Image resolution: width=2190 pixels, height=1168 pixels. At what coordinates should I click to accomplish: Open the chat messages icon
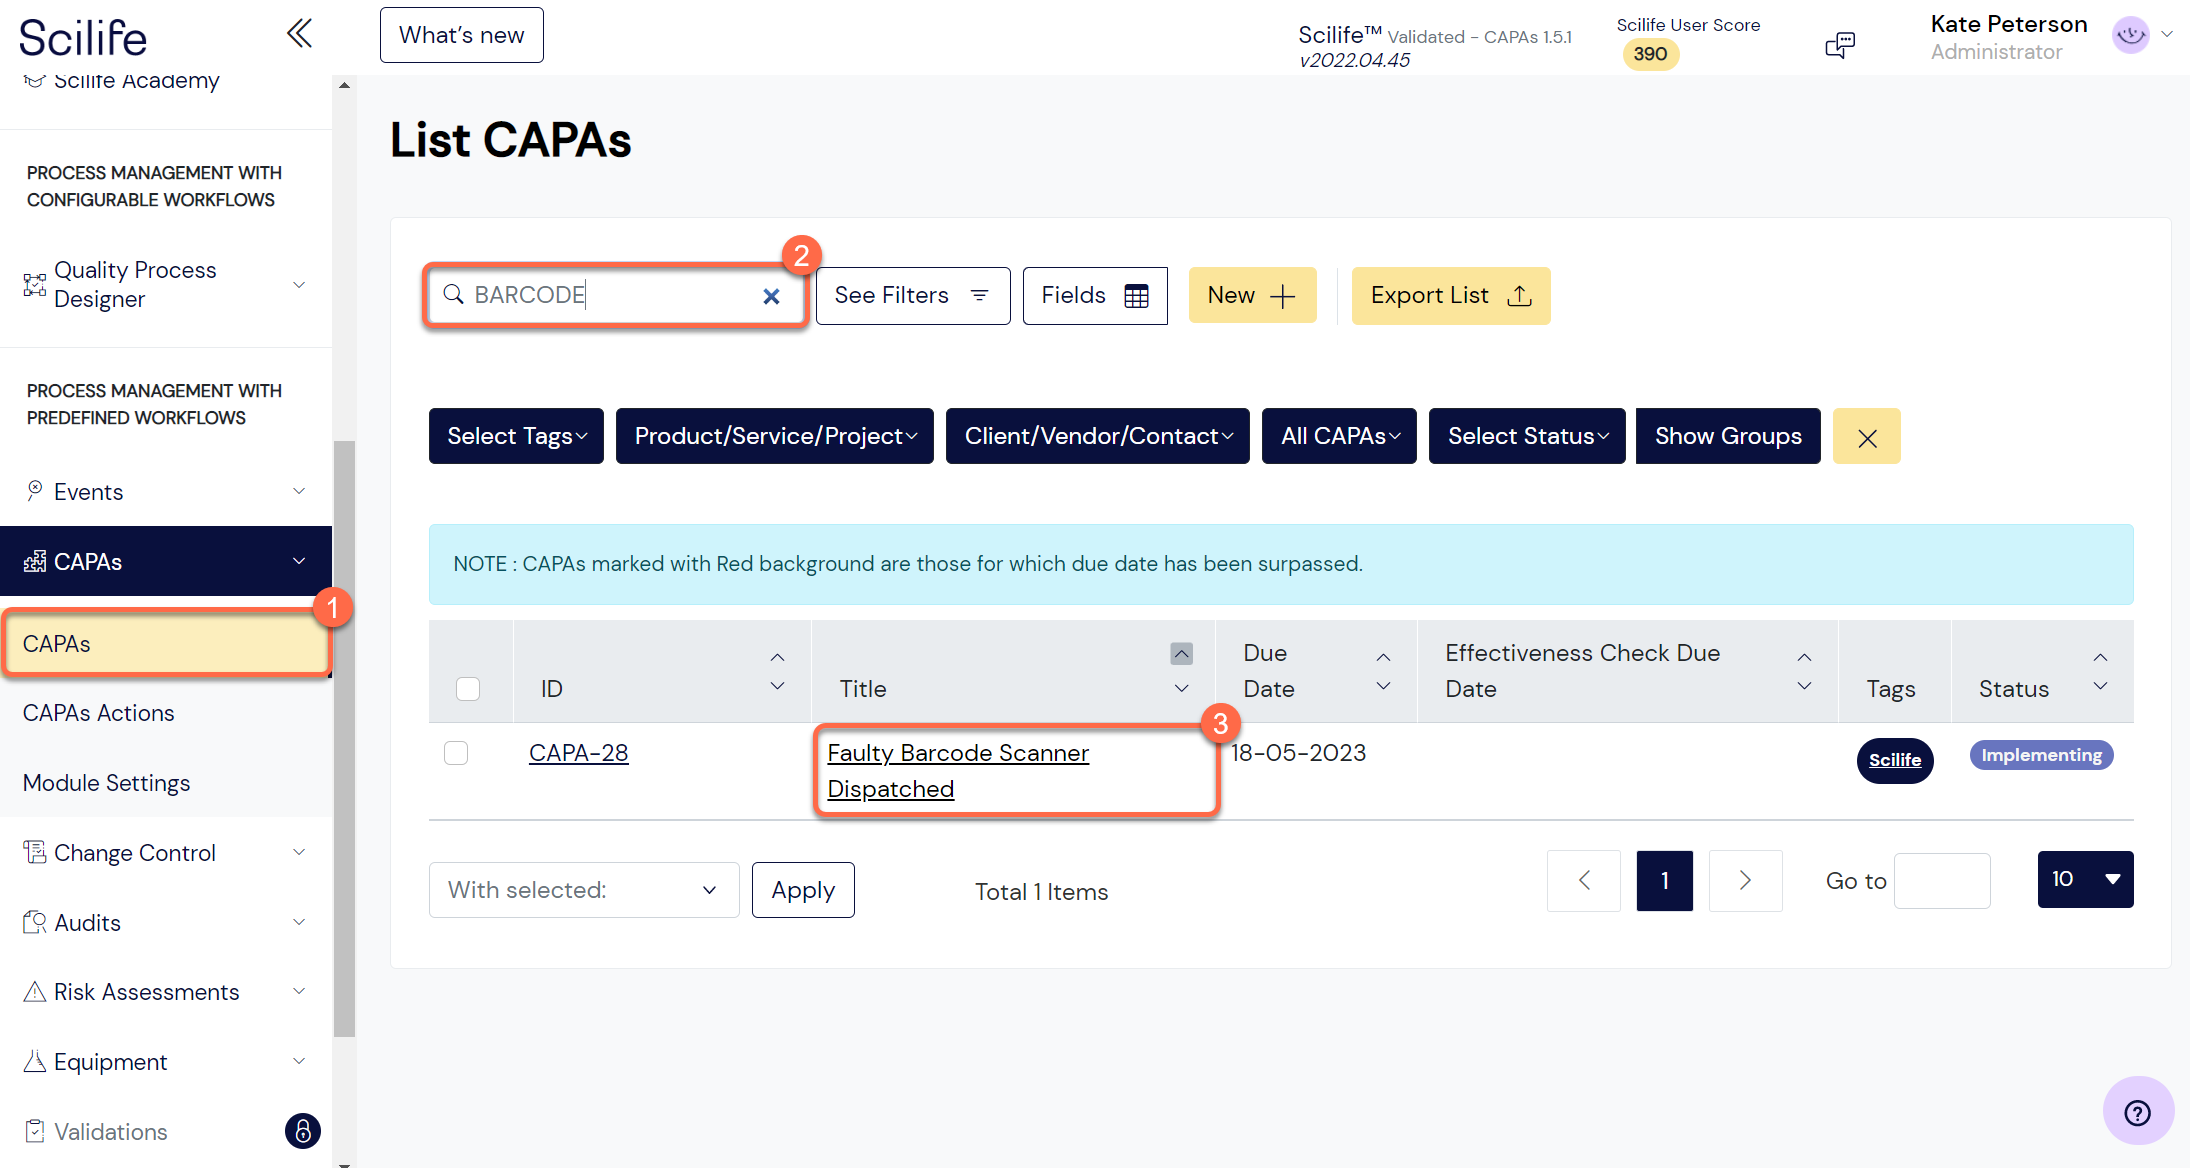pos(1839,45)
